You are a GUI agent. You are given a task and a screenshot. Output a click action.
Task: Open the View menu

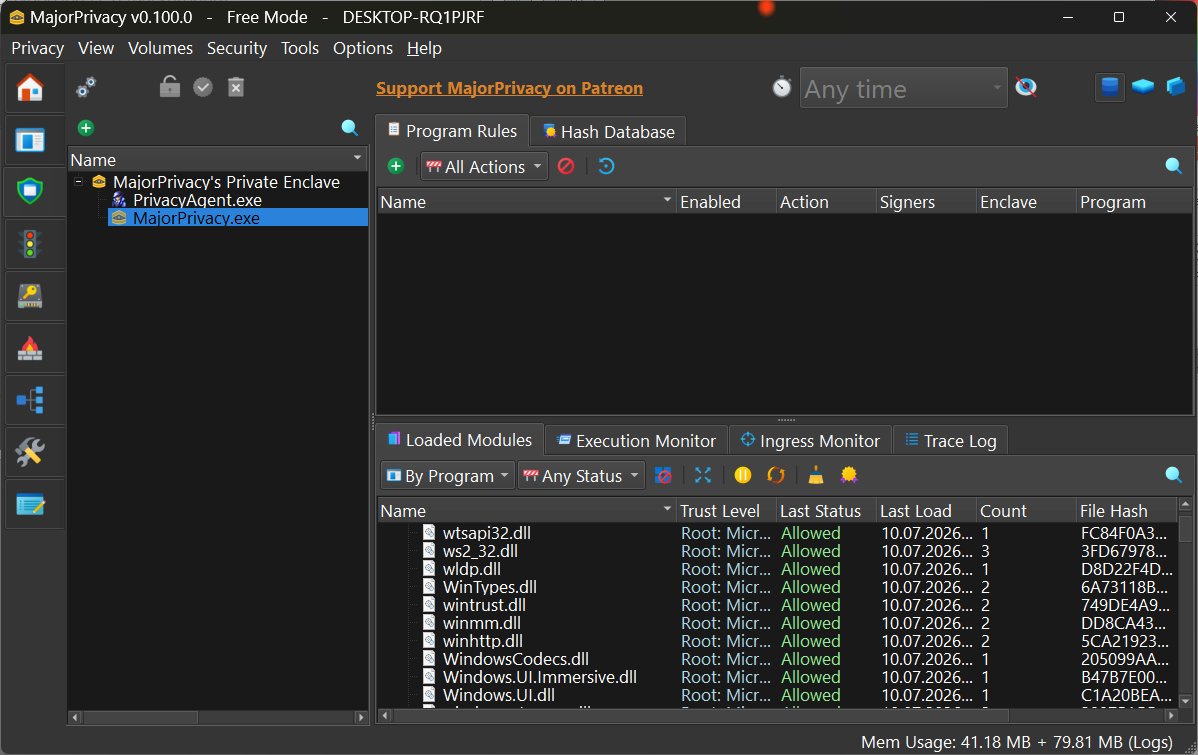96,48
